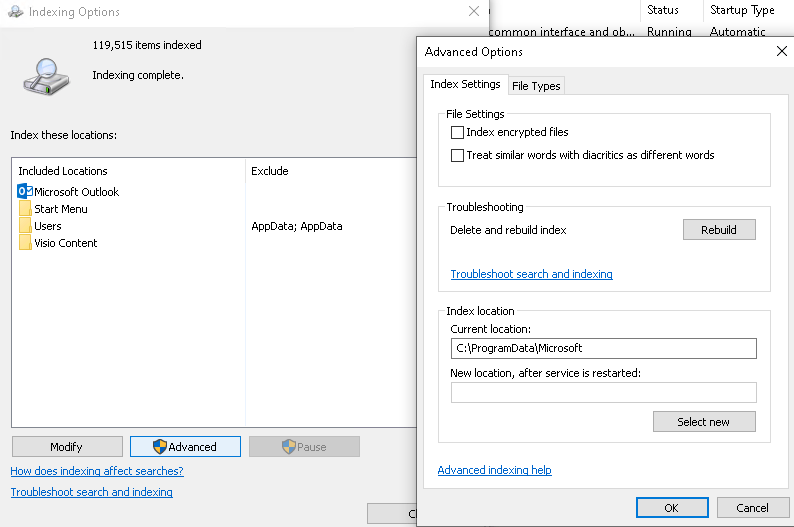Image resolution: width=794 pixels, height=527 pixels.
Task: Click the Visio Content folder icon
Action: [x=25, y=242]
